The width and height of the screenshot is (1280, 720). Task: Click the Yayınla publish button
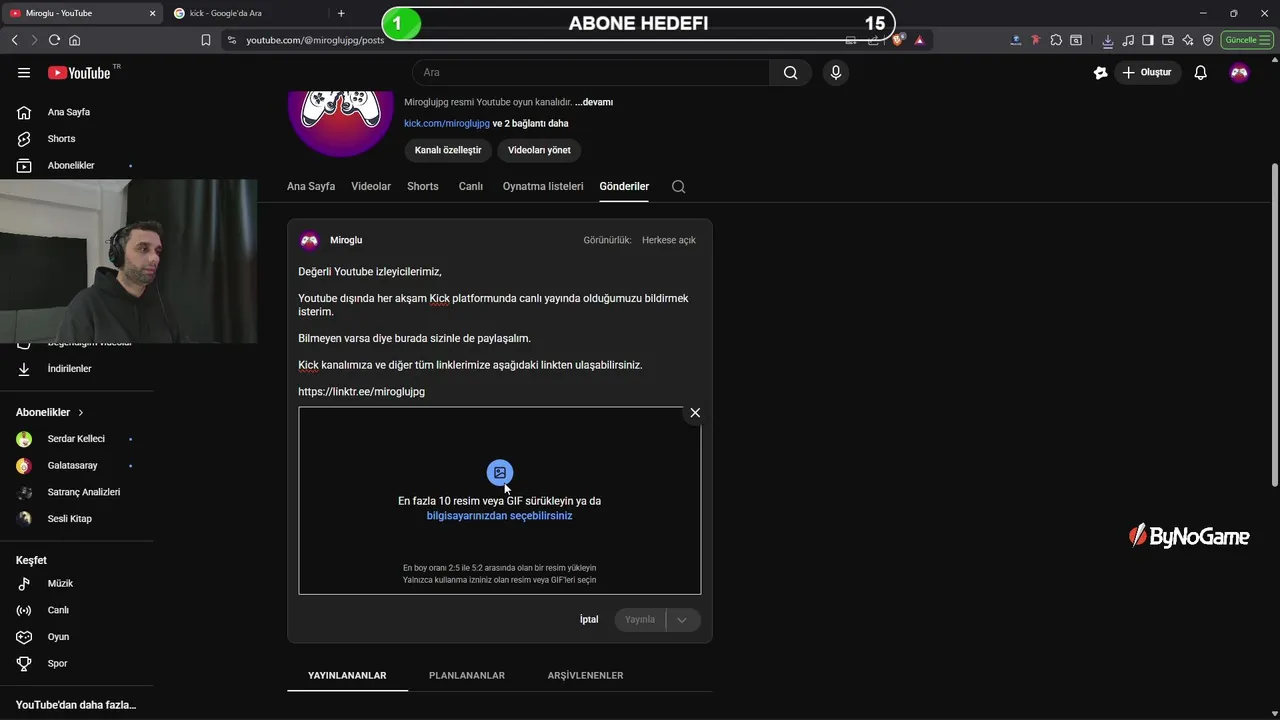pos(640,620)
